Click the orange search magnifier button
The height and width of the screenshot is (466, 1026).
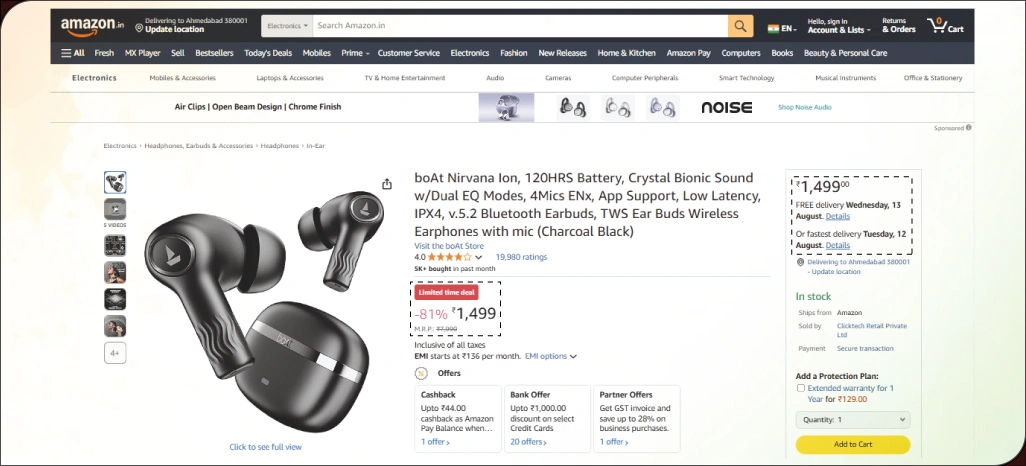pyautogui.click(x=740, y=25)
